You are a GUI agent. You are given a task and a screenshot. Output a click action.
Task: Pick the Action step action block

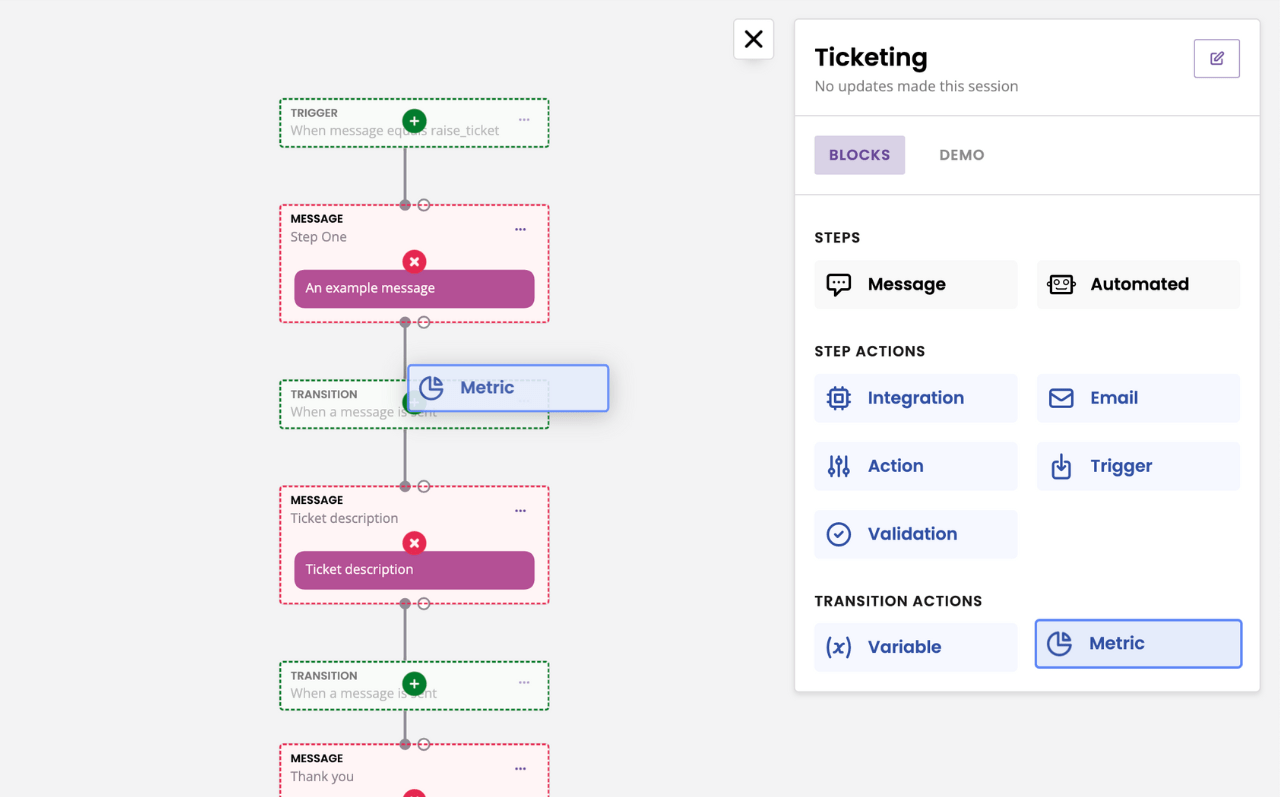tap(915, 466)
